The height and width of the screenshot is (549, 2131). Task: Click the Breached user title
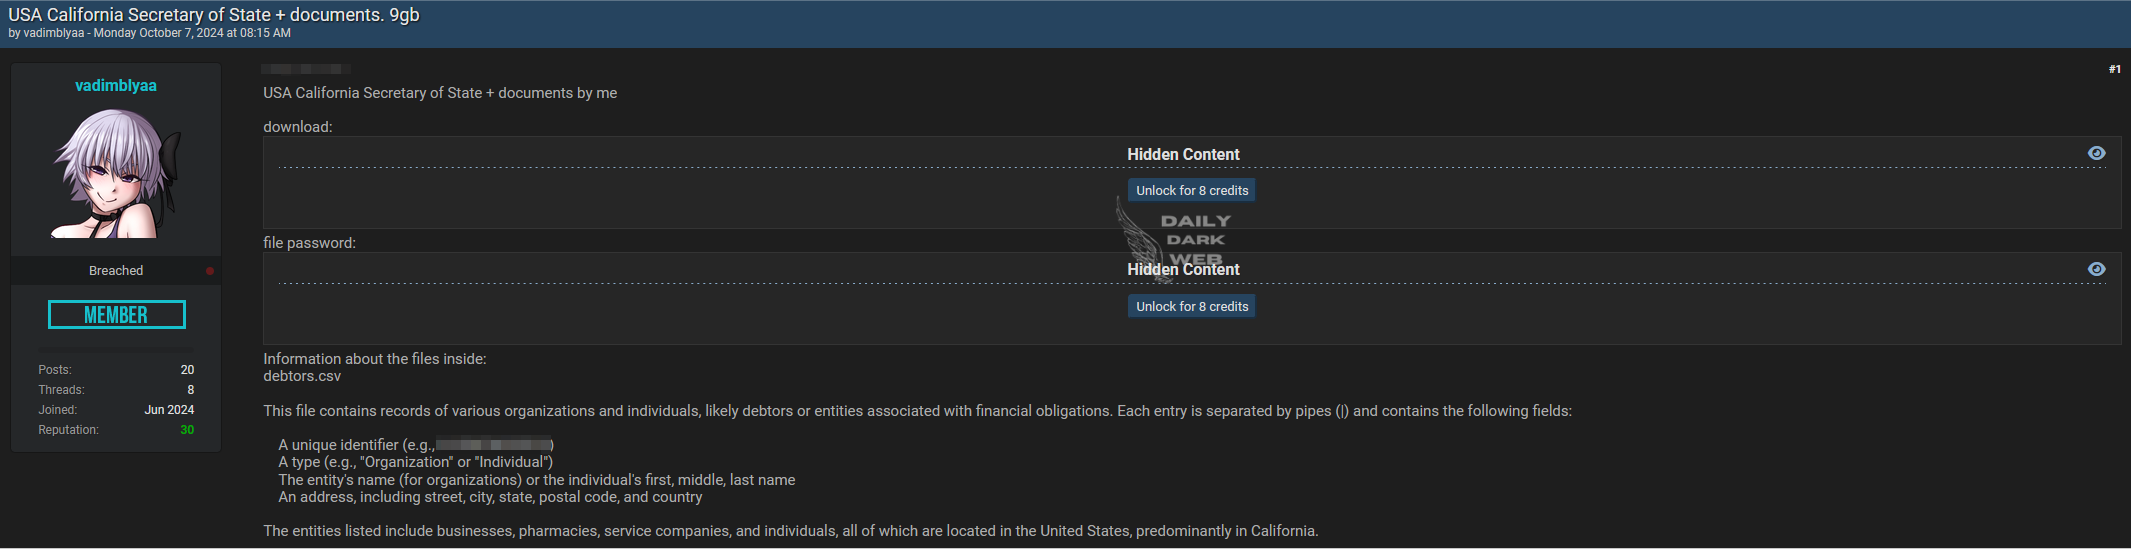pos(116,271)
